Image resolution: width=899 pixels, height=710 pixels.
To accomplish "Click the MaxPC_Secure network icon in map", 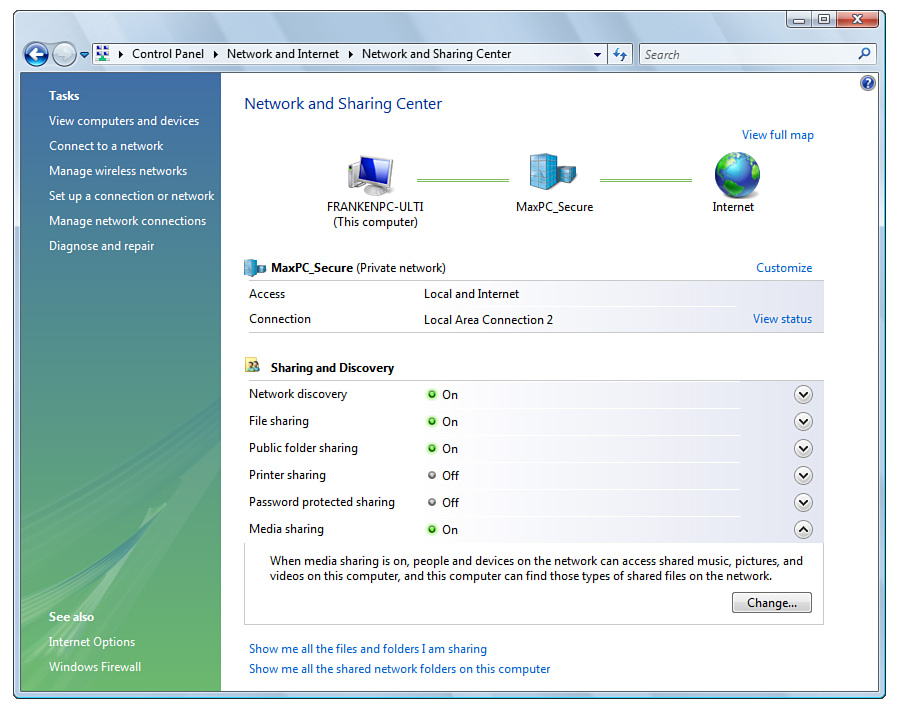I will [x=552, y=171].
